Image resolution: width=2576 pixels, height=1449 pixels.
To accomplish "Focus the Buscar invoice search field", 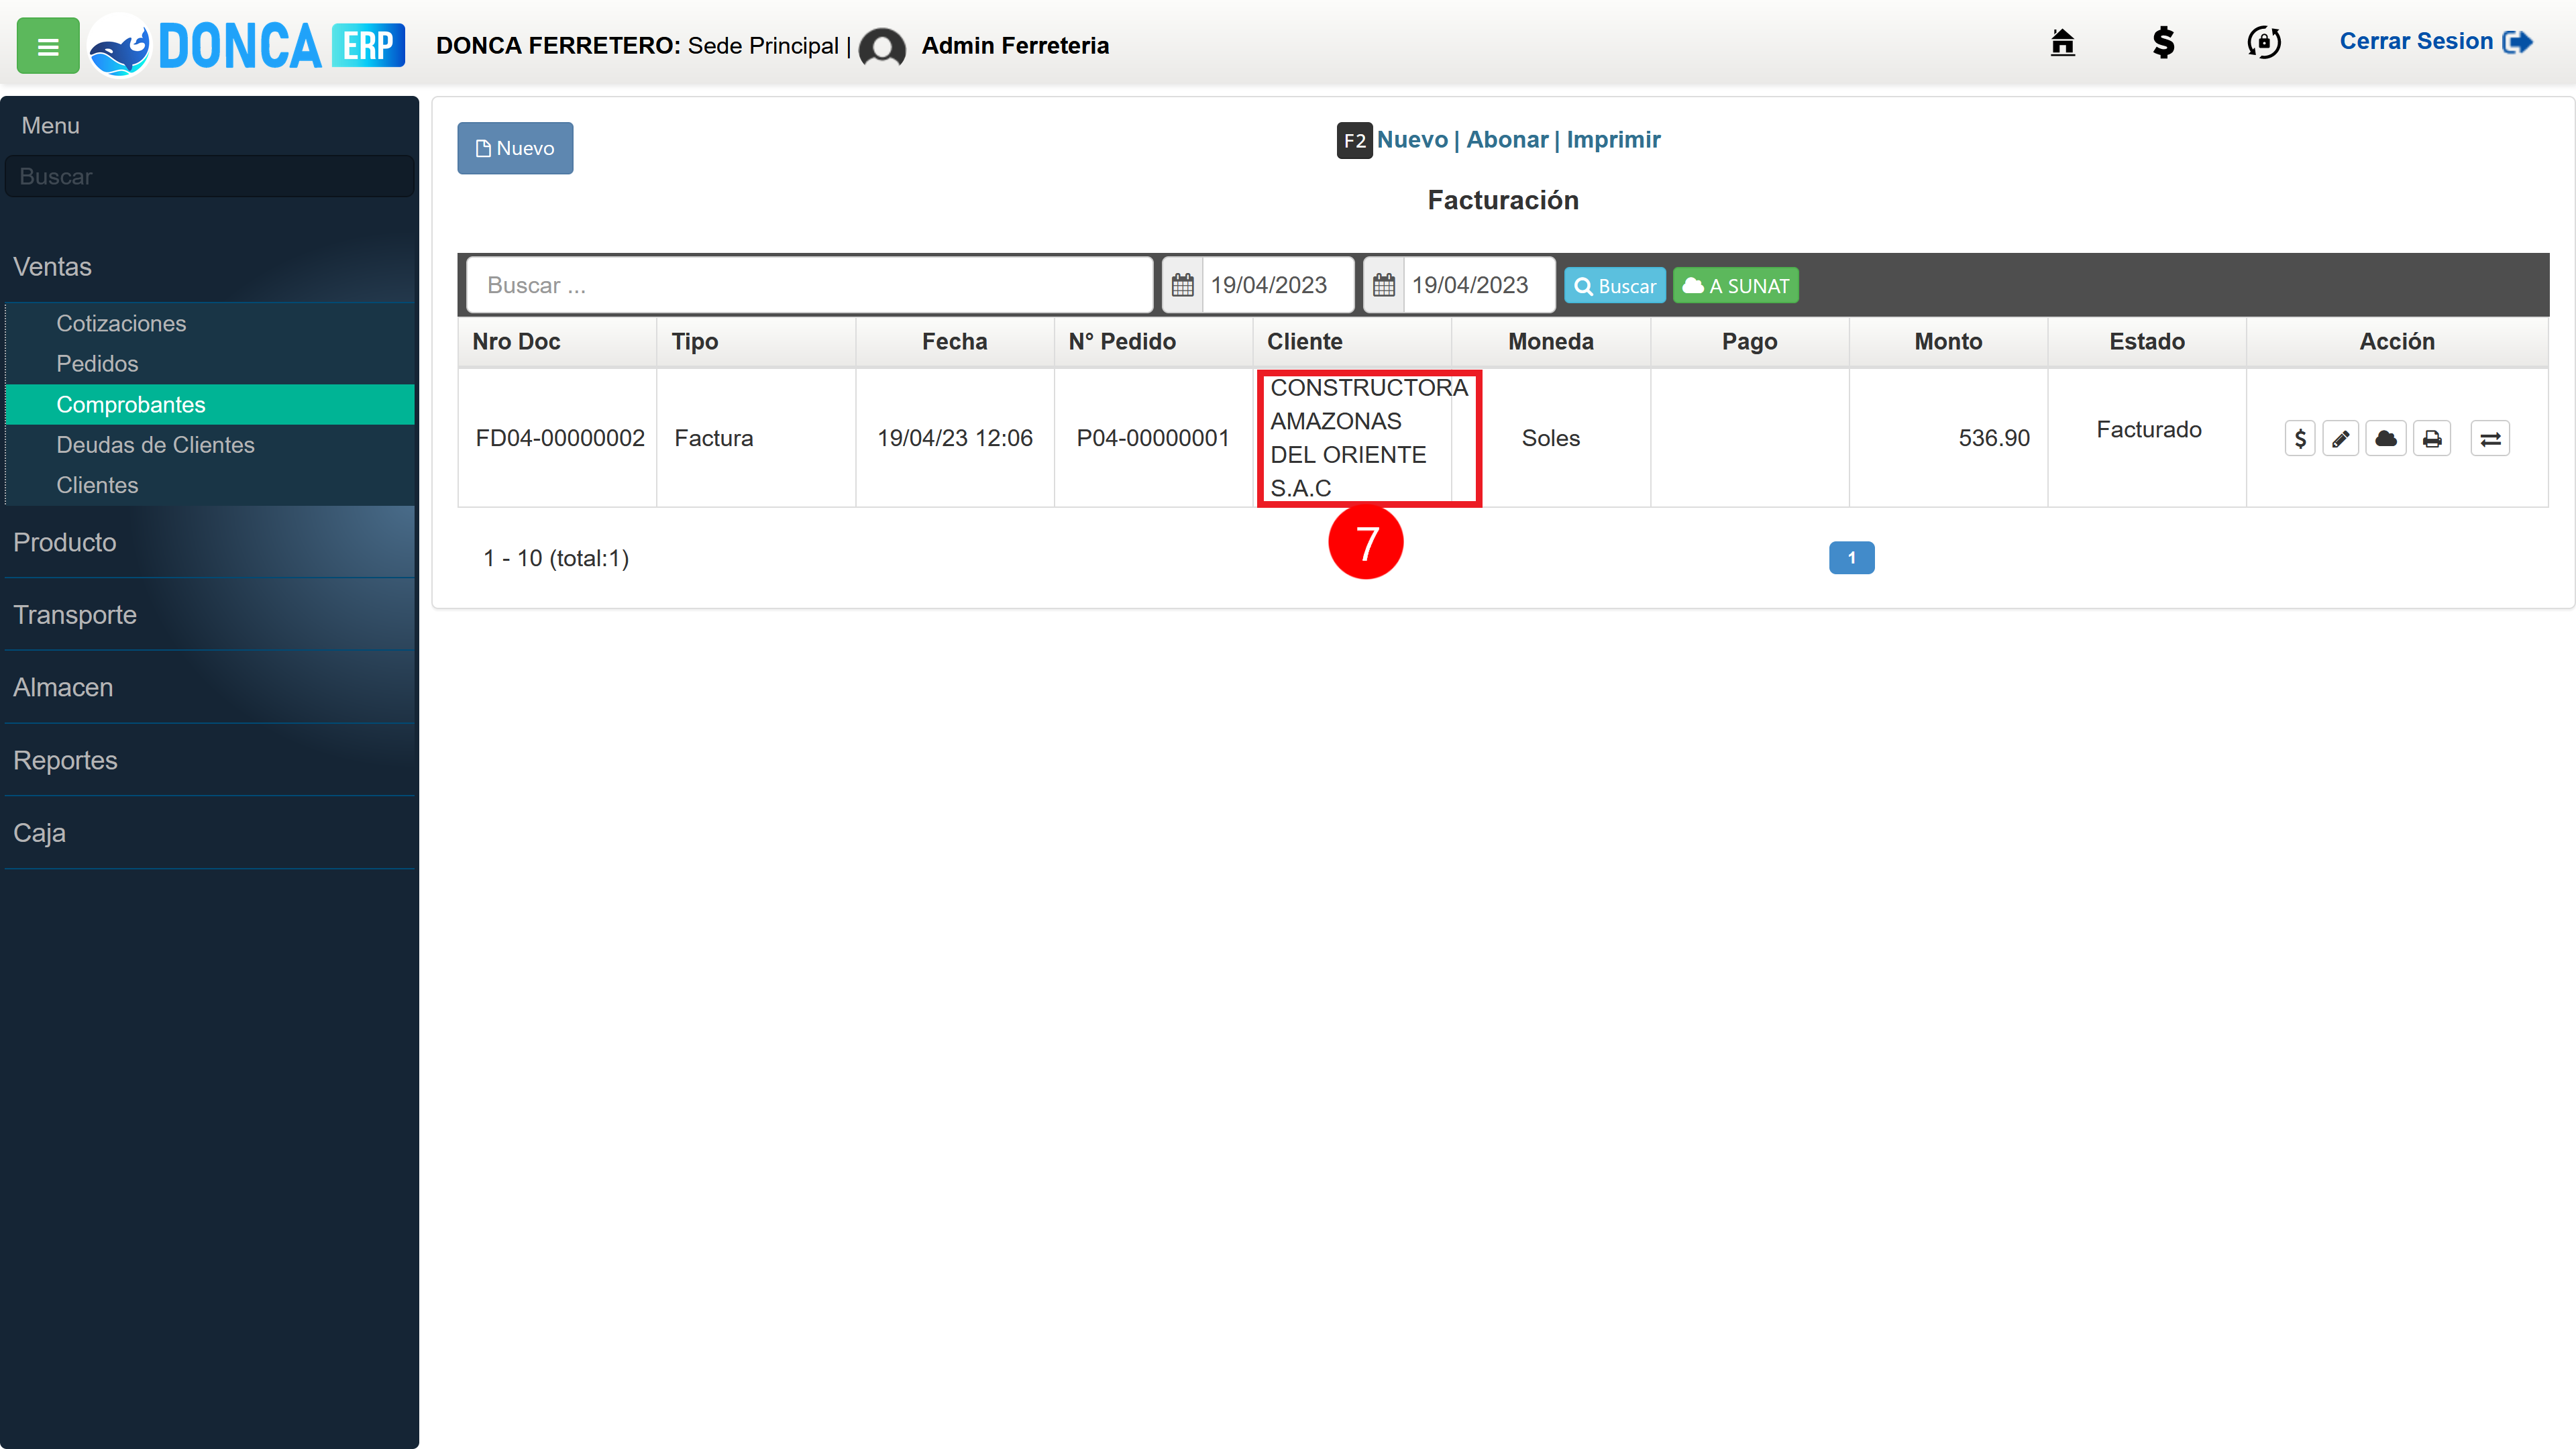I will [x=810, y=285].
